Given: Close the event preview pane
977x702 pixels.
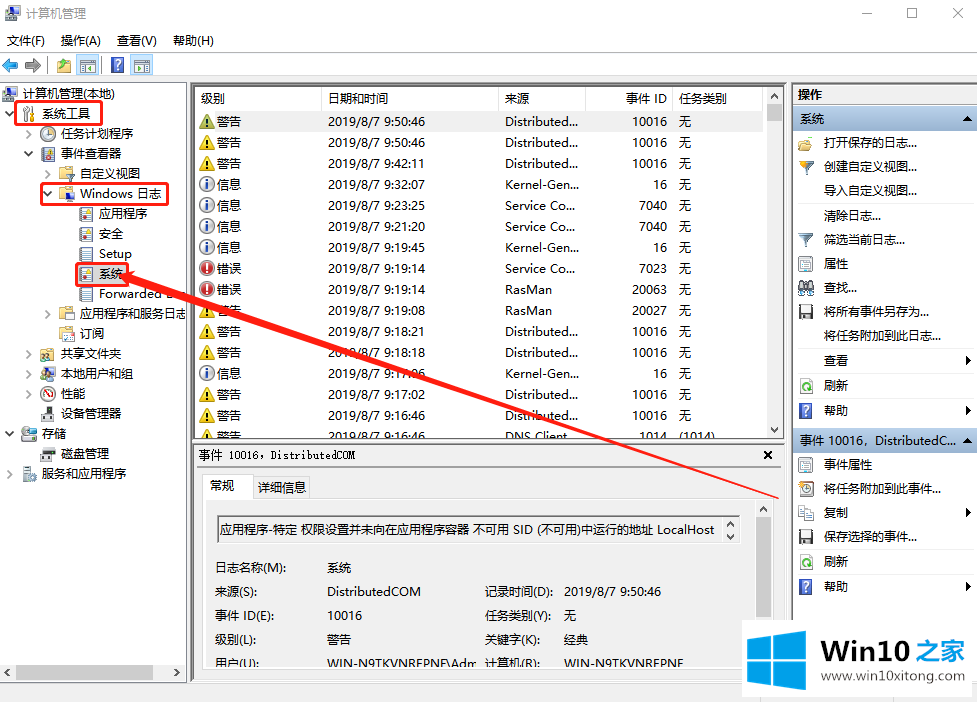Looking at the screenshot, I should (768, 455).
